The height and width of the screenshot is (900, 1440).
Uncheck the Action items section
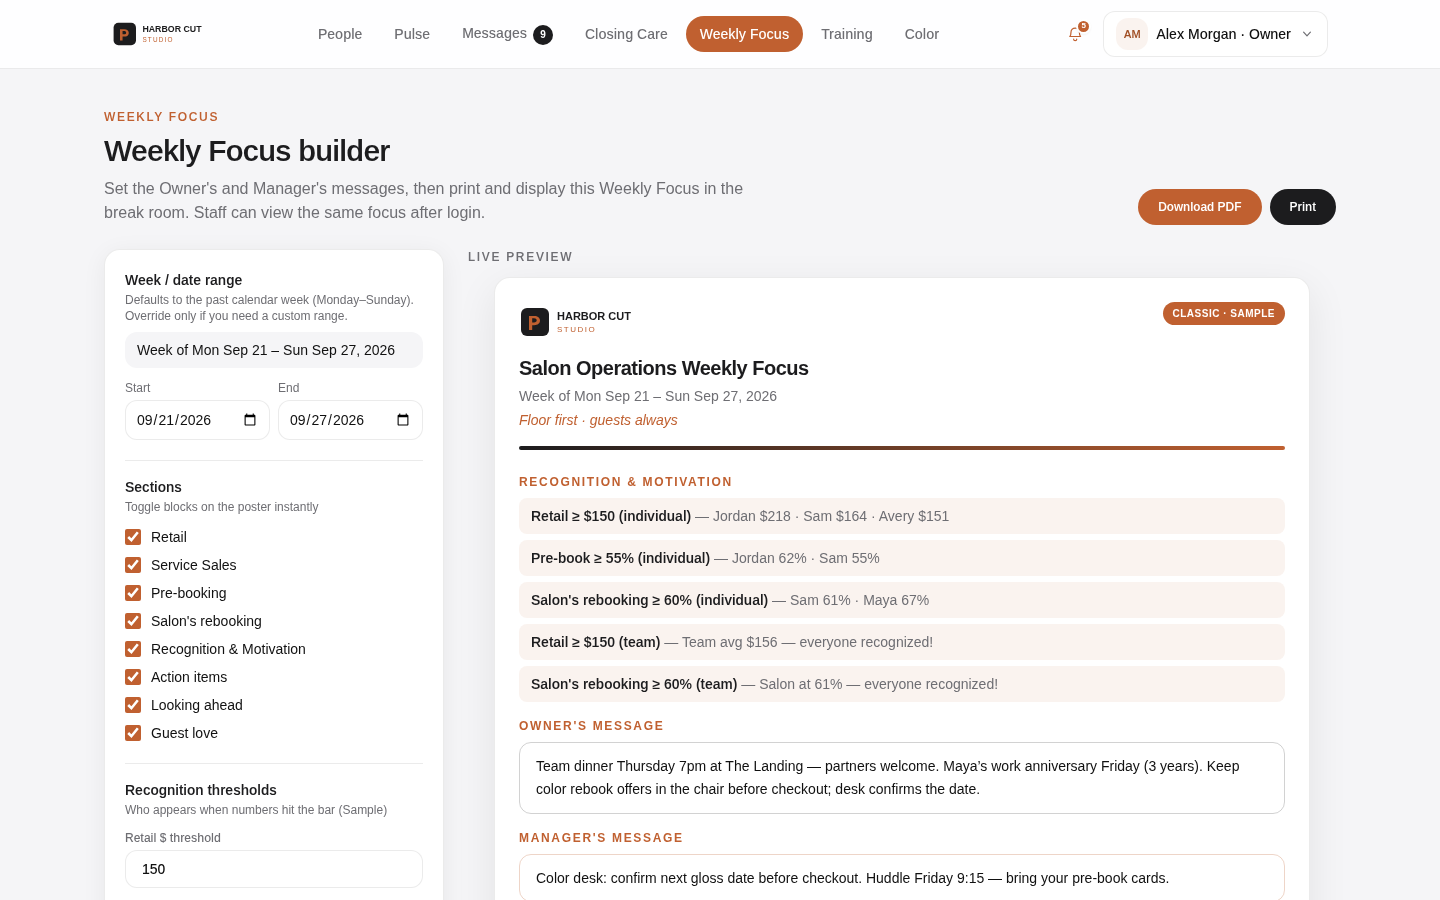(x=133, y=677)
